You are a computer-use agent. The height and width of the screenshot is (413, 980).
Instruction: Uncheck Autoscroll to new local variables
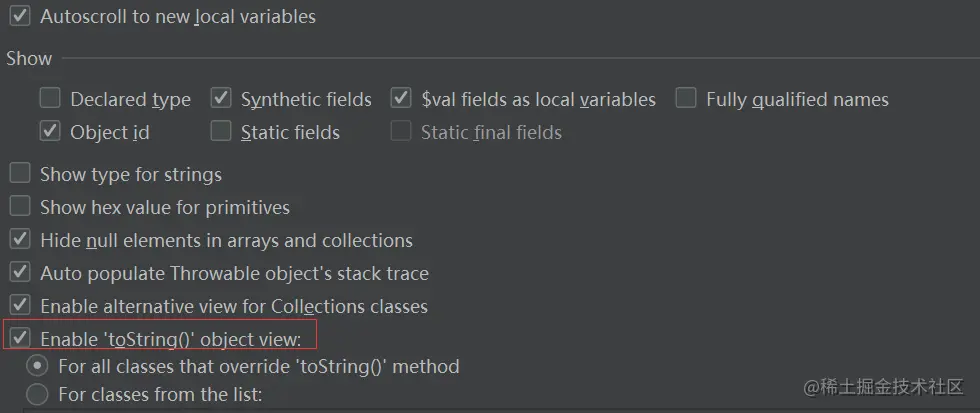20,17
